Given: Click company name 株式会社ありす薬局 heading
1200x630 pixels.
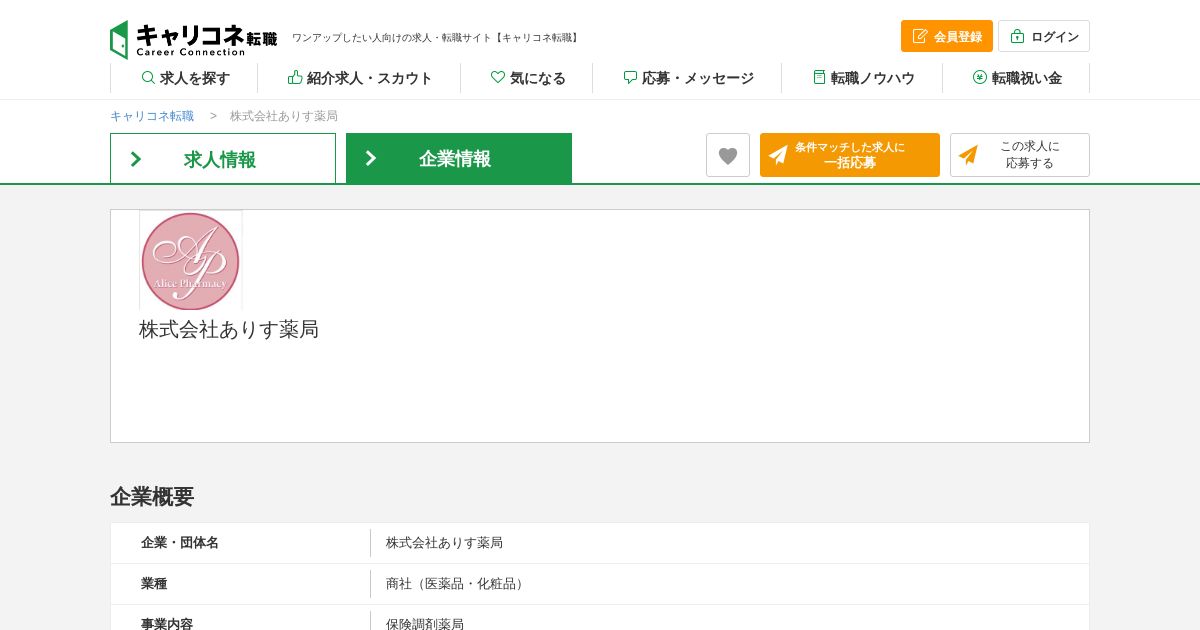Looking at the screenshot, I should (229, 329).
